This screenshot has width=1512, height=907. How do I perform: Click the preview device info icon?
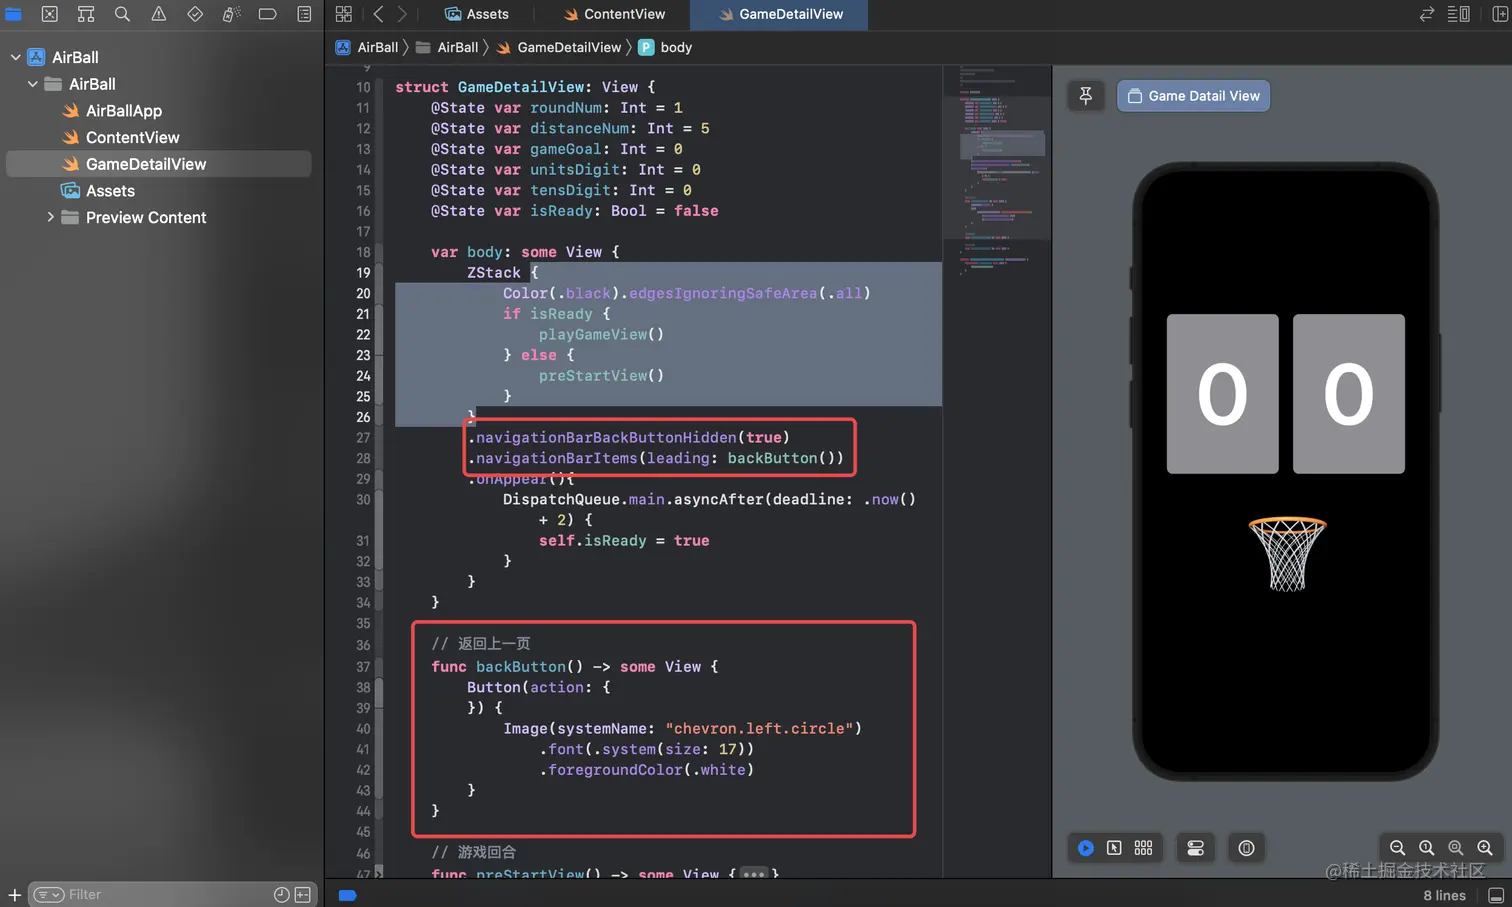click(x=1246, y=848)
